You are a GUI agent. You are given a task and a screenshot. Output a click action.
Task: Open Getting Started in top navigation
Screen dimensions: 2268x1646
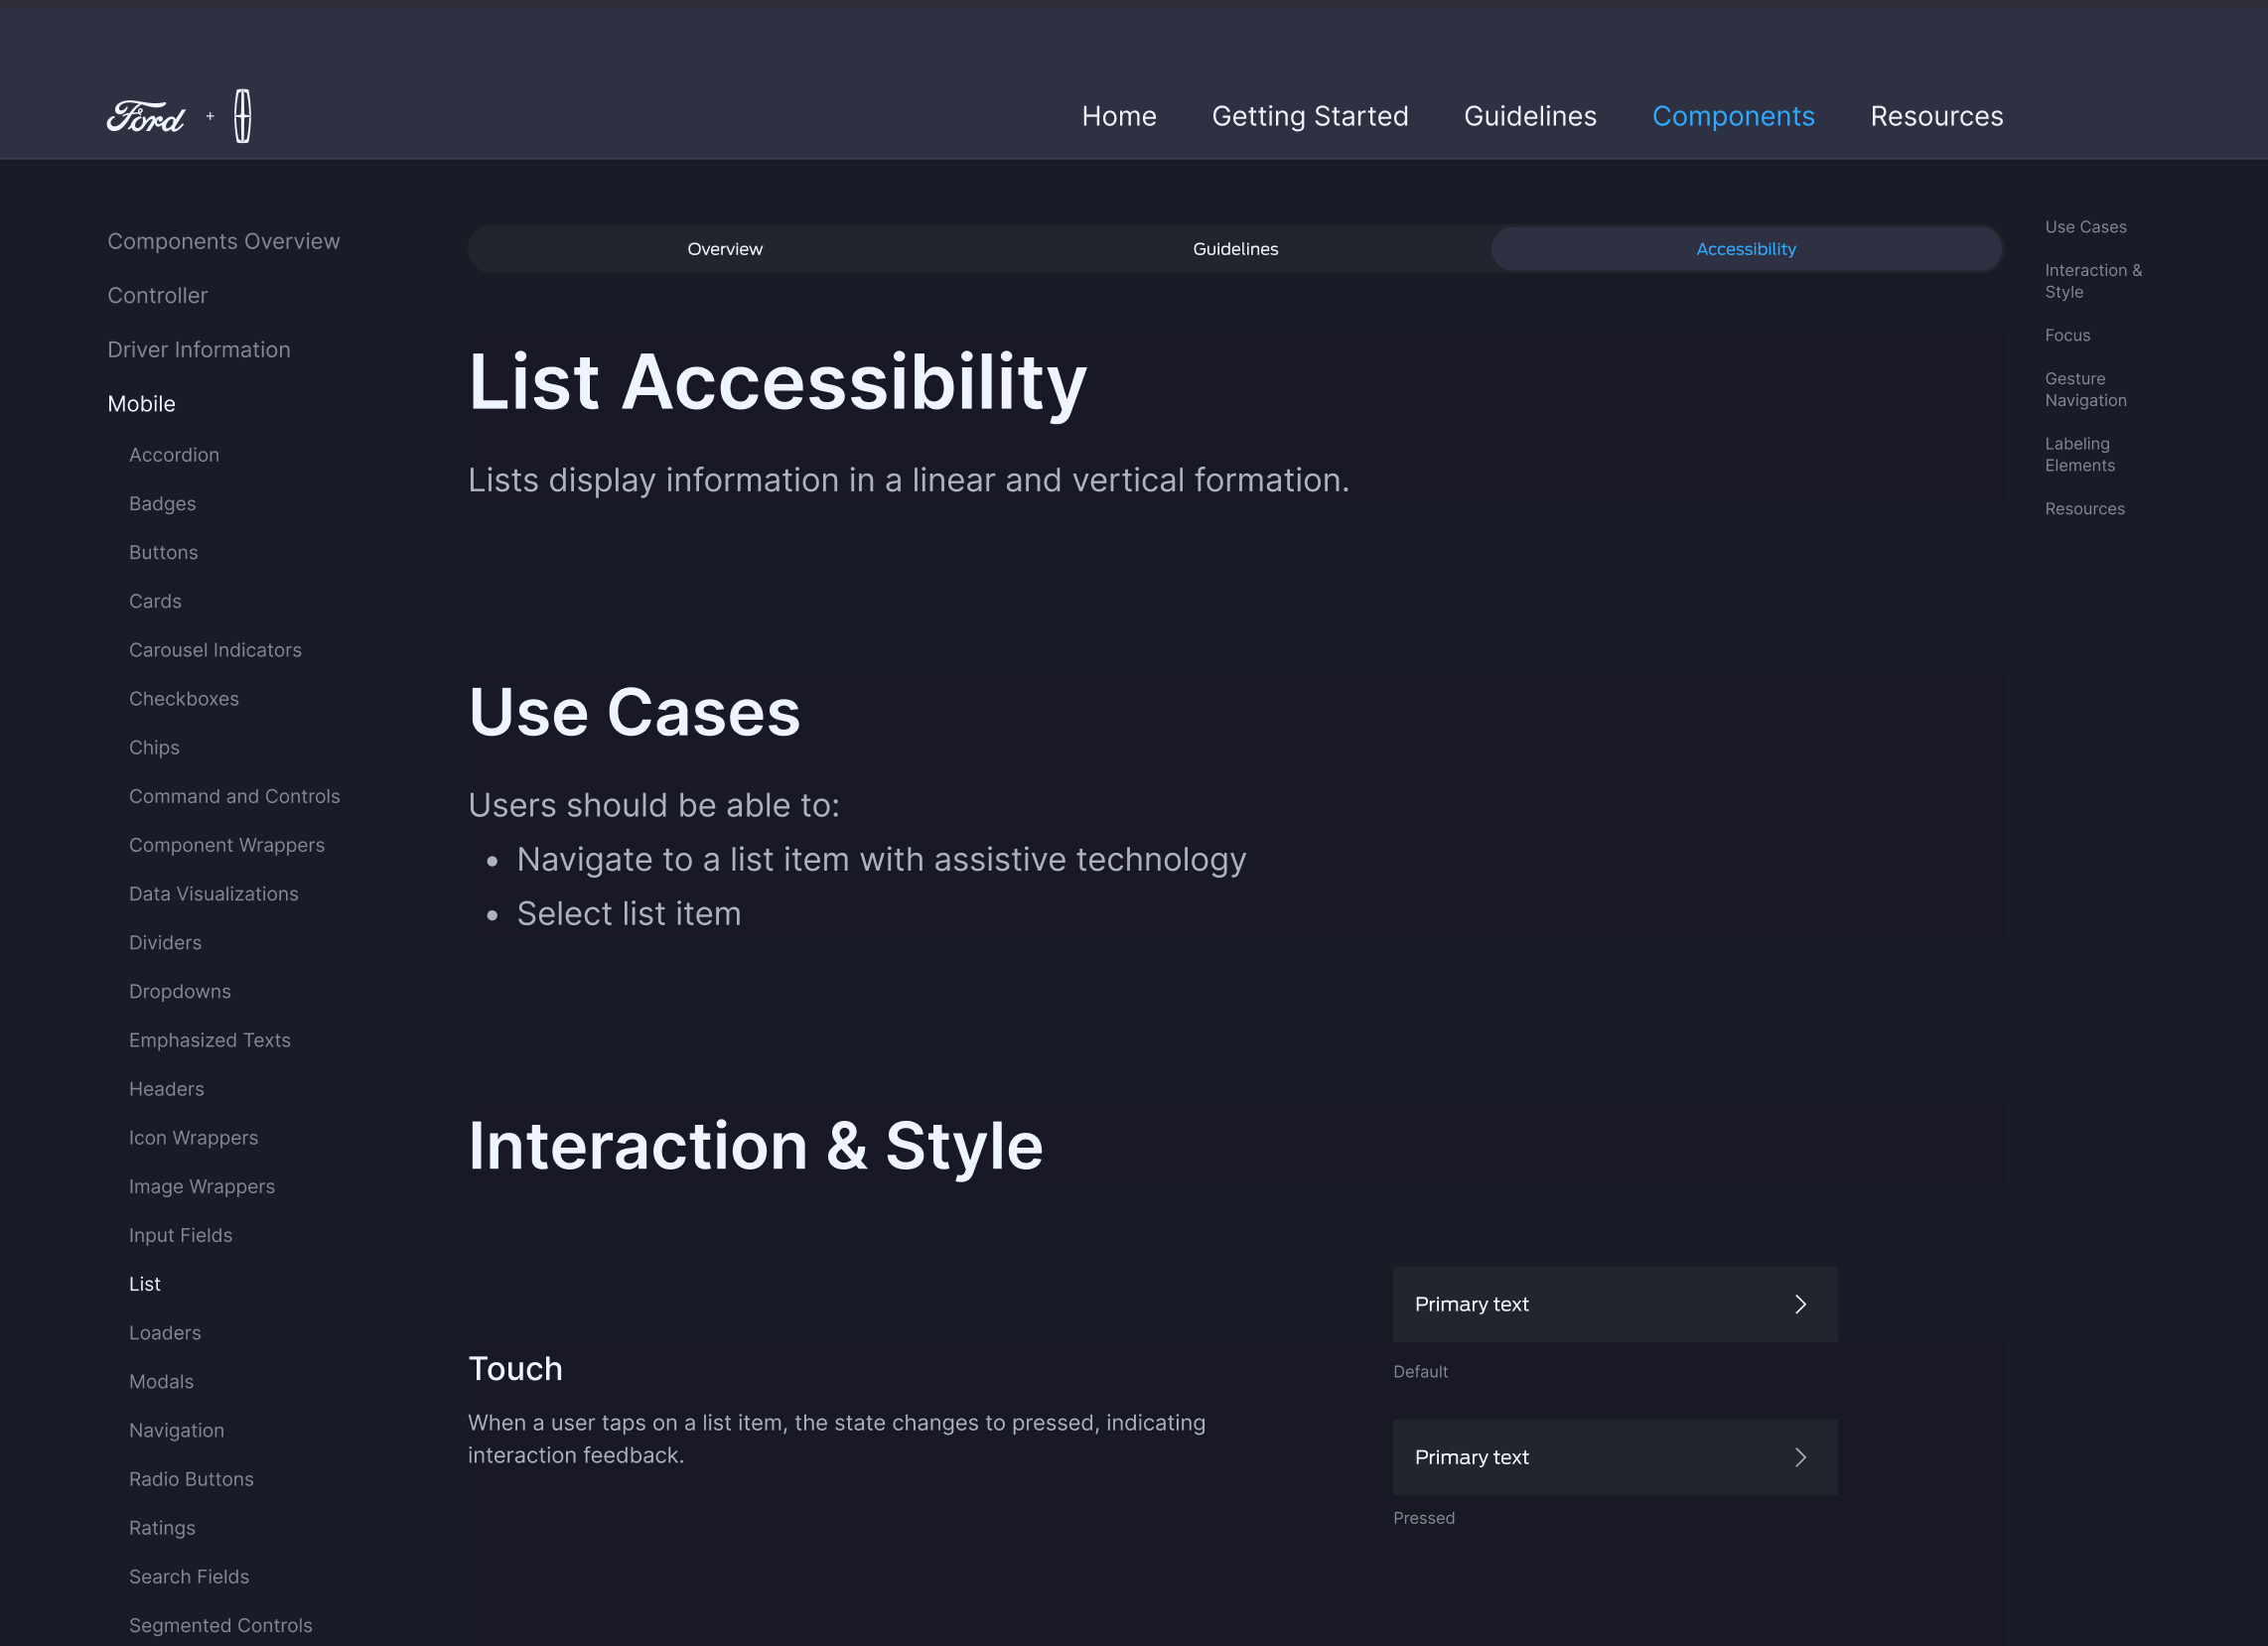pyautogui.click(x=1310, y=116)
